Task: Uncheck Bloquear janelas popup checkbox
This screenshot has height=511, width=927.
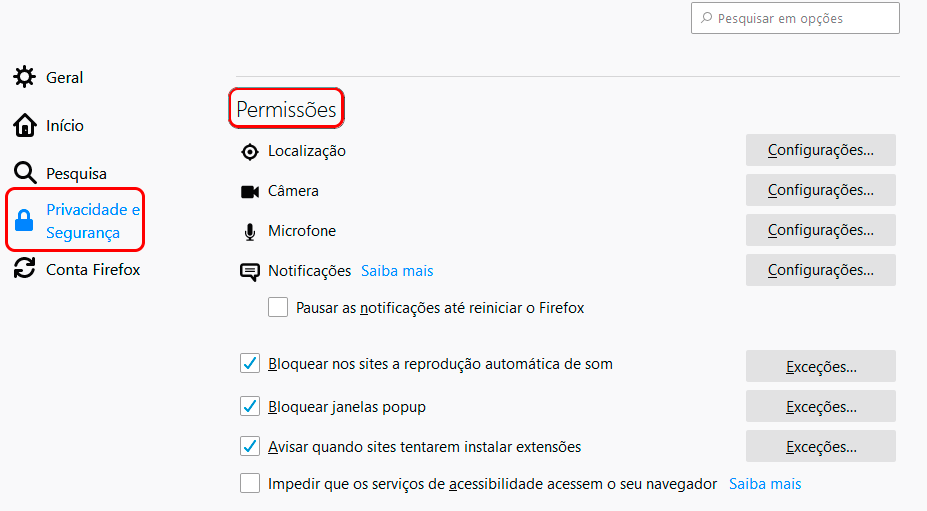Action: pos(249,406)
